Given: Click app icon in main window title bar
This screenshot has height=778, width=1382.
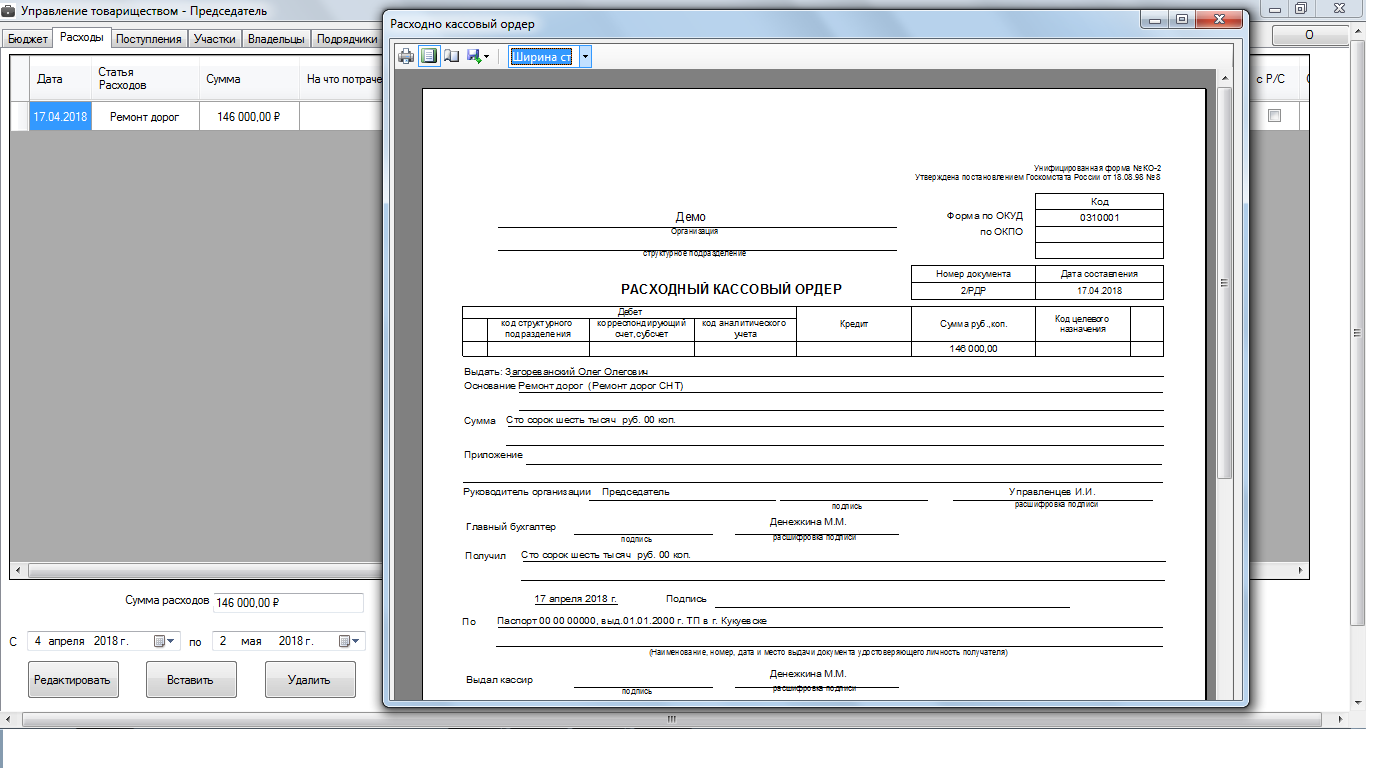Looking at the screenshot, I should point(9,11).
